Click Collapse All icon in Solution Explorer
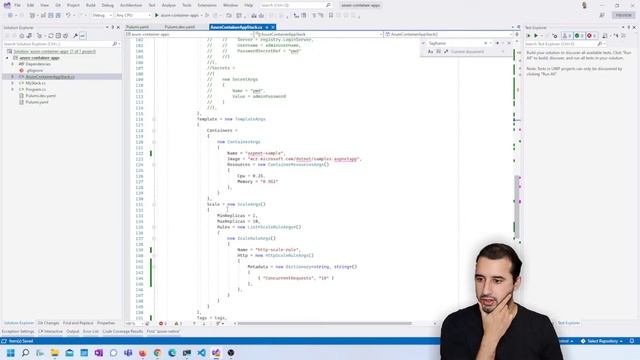Image resolution: width=640 pixels, height=360 pixels. (58, 36)
